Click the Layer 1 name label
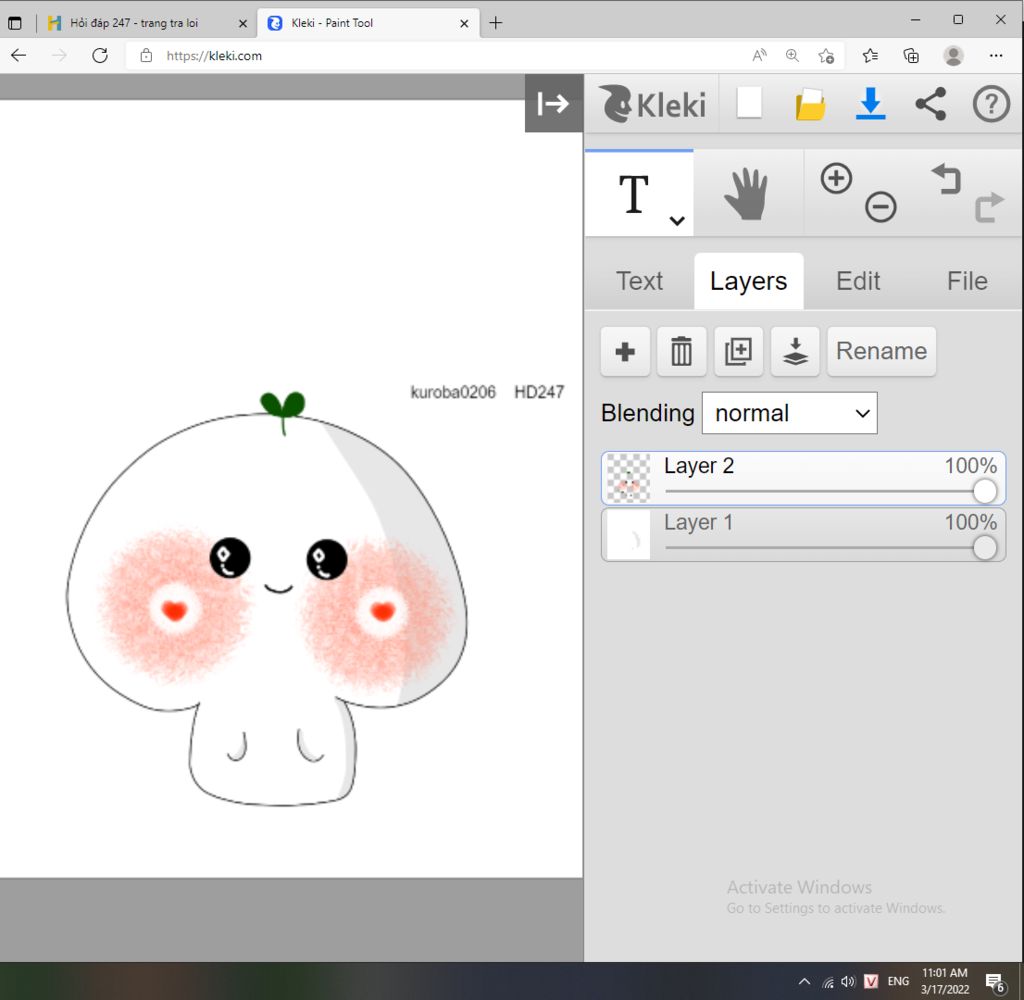This screenshot has width=1024, height=1000. tap(698, 523)
